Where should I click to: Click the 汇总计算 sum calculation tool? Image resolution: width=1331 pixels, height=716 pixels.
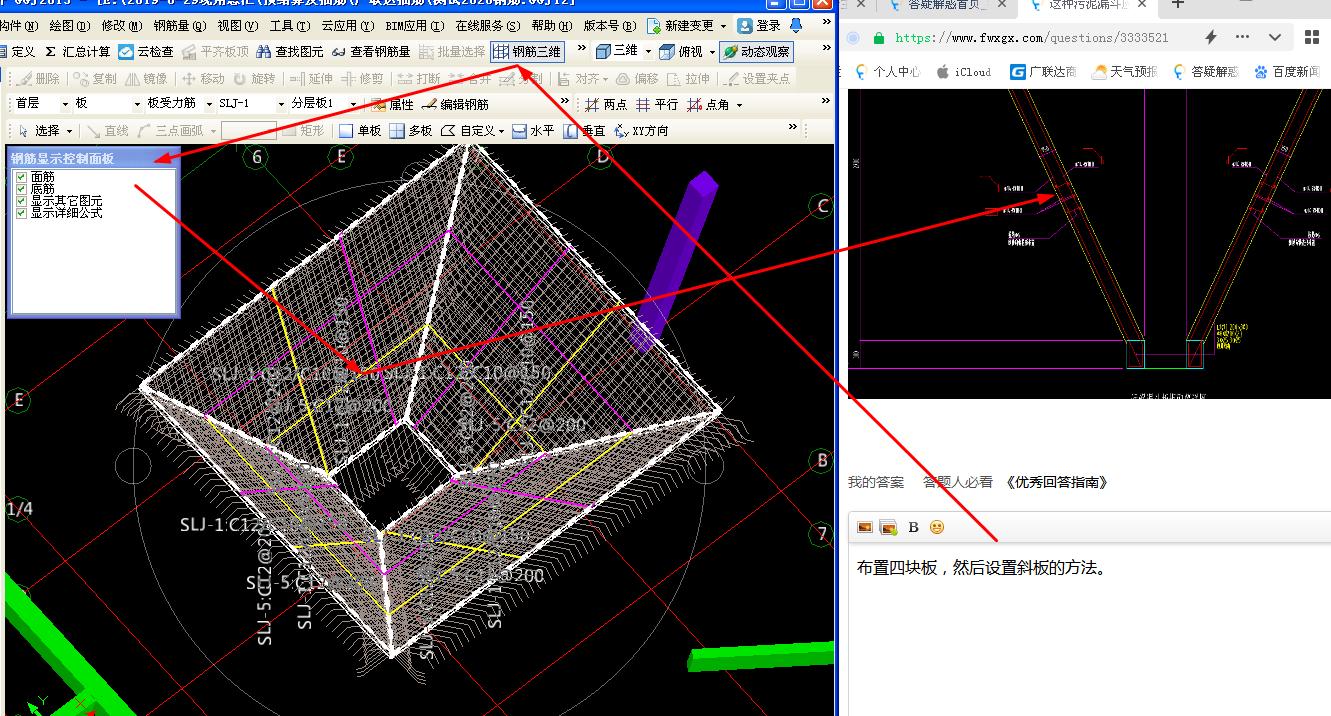coord(77,51)
